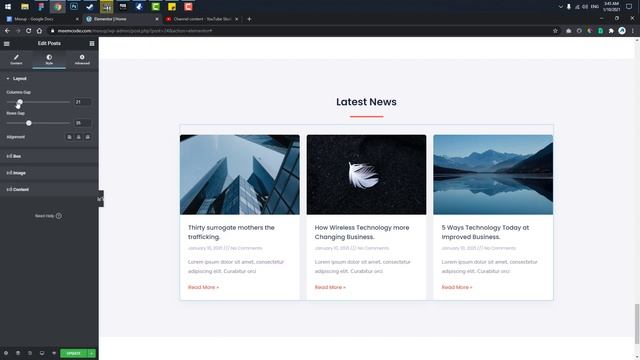Select the white feather post thumbnail

(x=366, y=175)
